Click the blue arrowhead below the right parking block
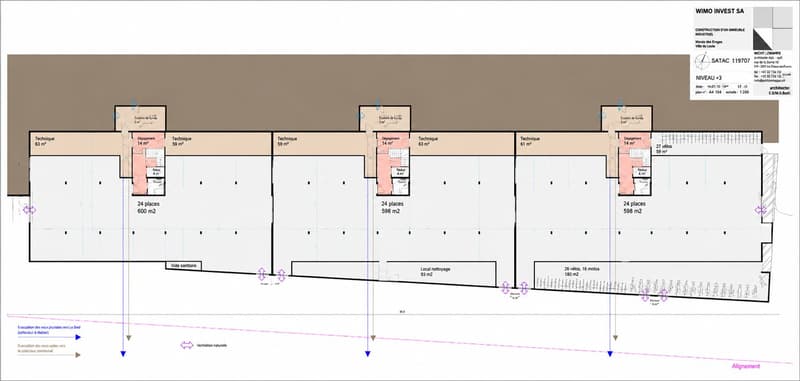Screen dimensions: 800x381 (610, 354)
